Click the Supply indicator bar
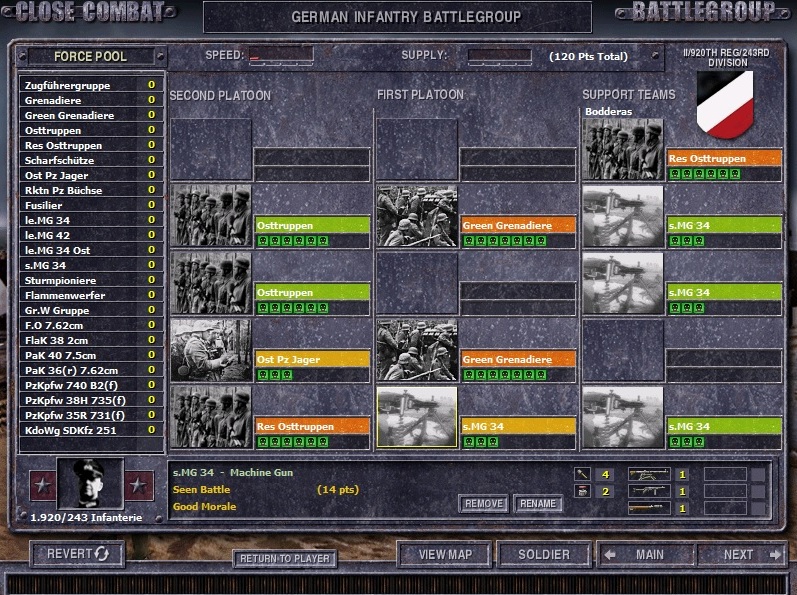 (x=500, y=56)
